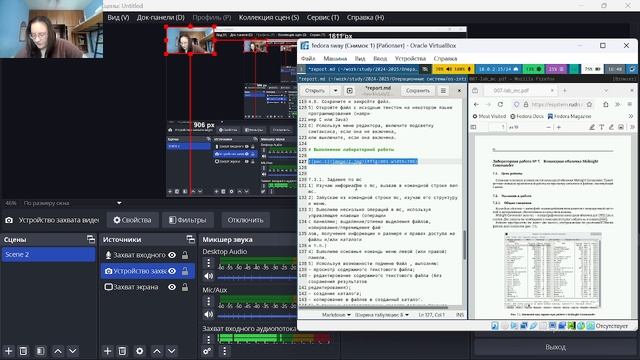Click VirtualBox hard disk status icon
The width and height of the screenshot is (640, 360).
[495, 326]
